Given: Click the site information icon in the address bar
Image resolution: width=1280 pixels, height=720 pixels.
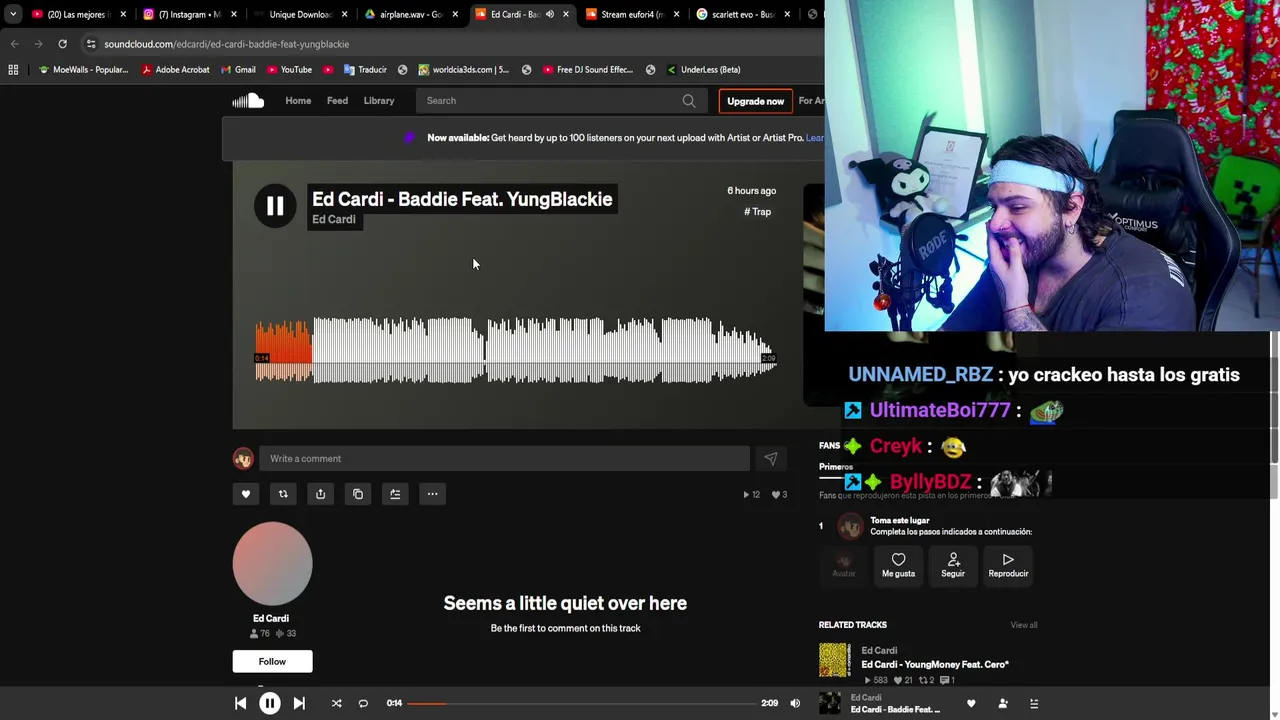Looking at the screenshot, I should click(91, 44).
